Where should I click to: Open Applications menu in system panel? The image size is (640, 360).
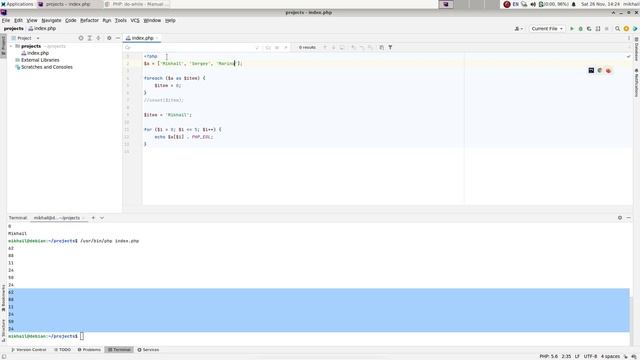tap(17, 4)
